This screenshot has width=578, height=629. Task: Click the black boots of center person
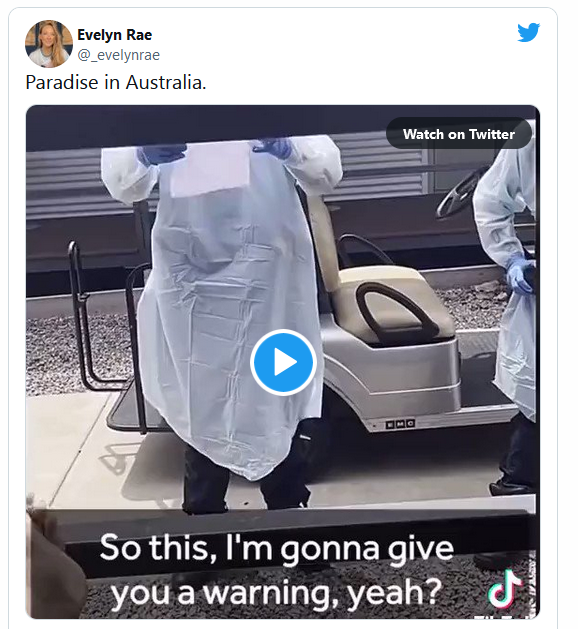(x=245, y=479)
